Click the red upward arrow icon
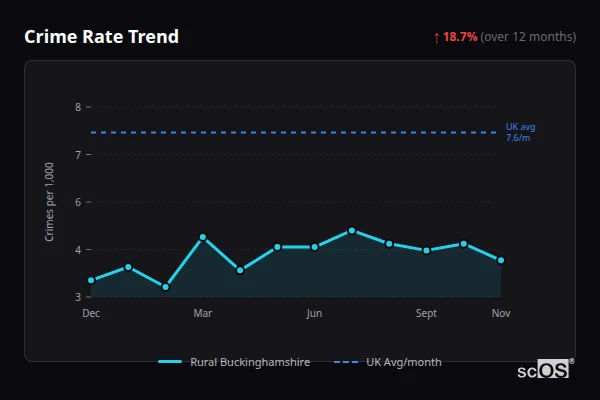Viewport: 600px width, 400px height. 437,38
